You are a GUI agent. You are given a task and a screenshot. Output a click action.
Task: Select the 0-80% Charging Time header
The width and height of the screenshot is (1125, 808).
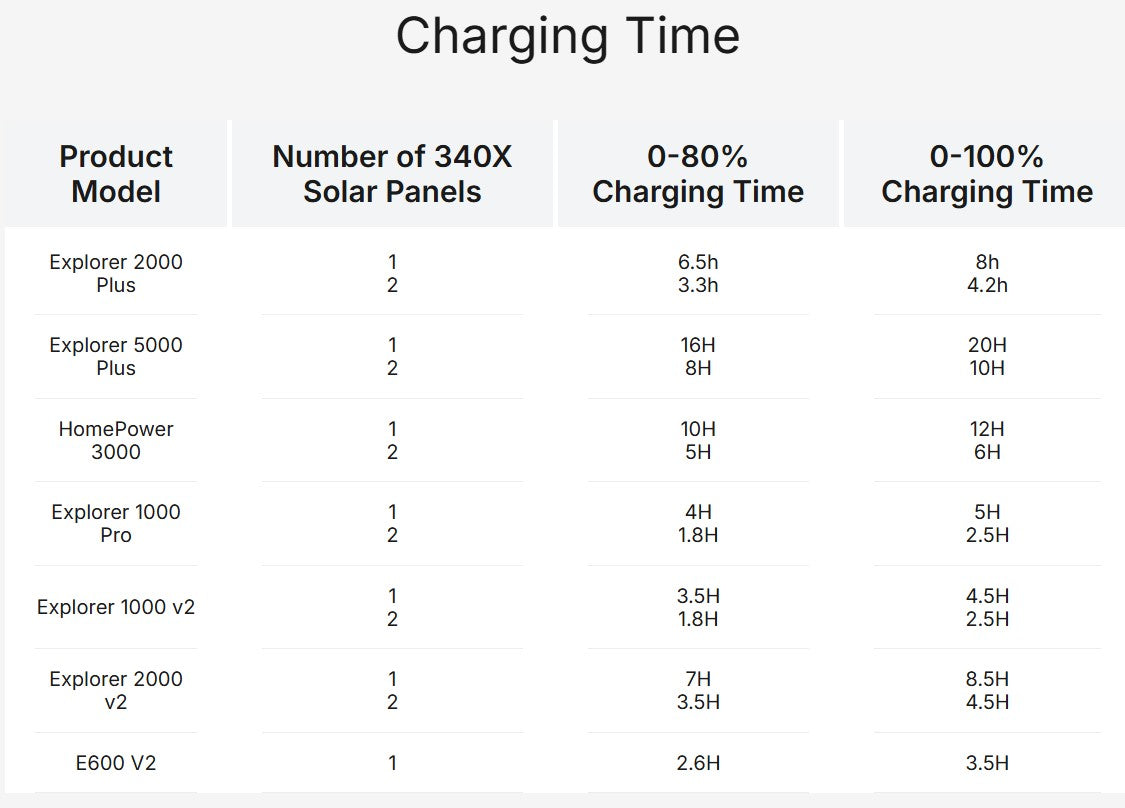click(x=698, y=174)
